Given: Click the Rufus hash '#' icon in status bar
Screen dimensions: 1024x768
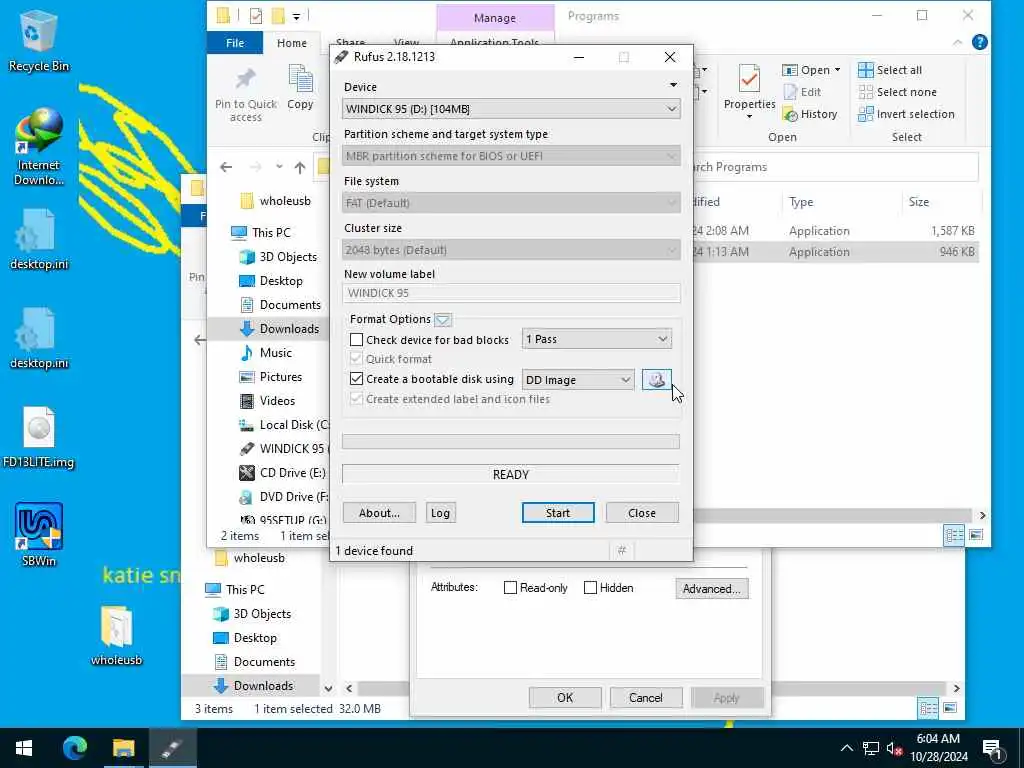Looking at the screenshot, I should click(x=622, y=551).
